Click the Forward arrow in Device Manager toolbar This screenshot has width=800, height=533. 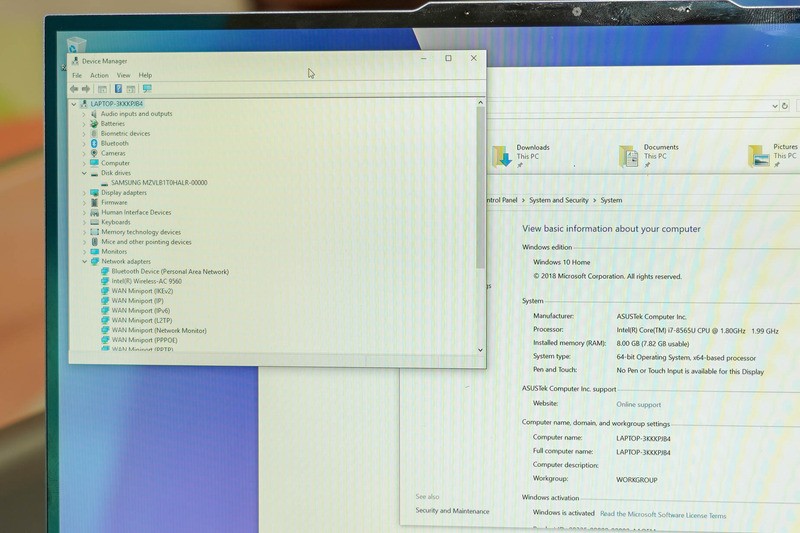(x=86, y=89)
